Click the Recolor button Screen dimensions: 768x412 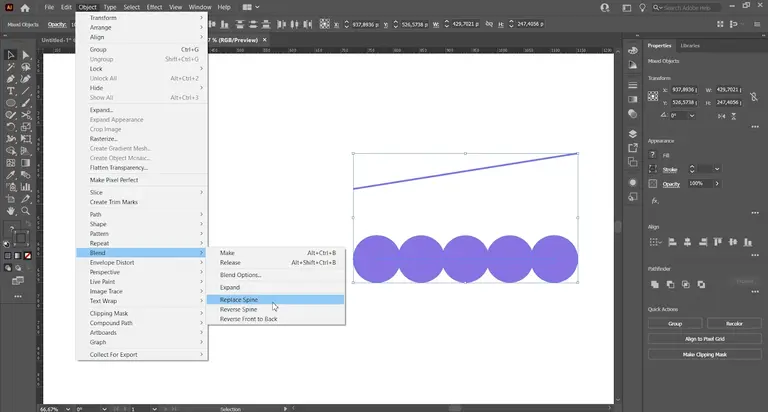tap(734, 323)
